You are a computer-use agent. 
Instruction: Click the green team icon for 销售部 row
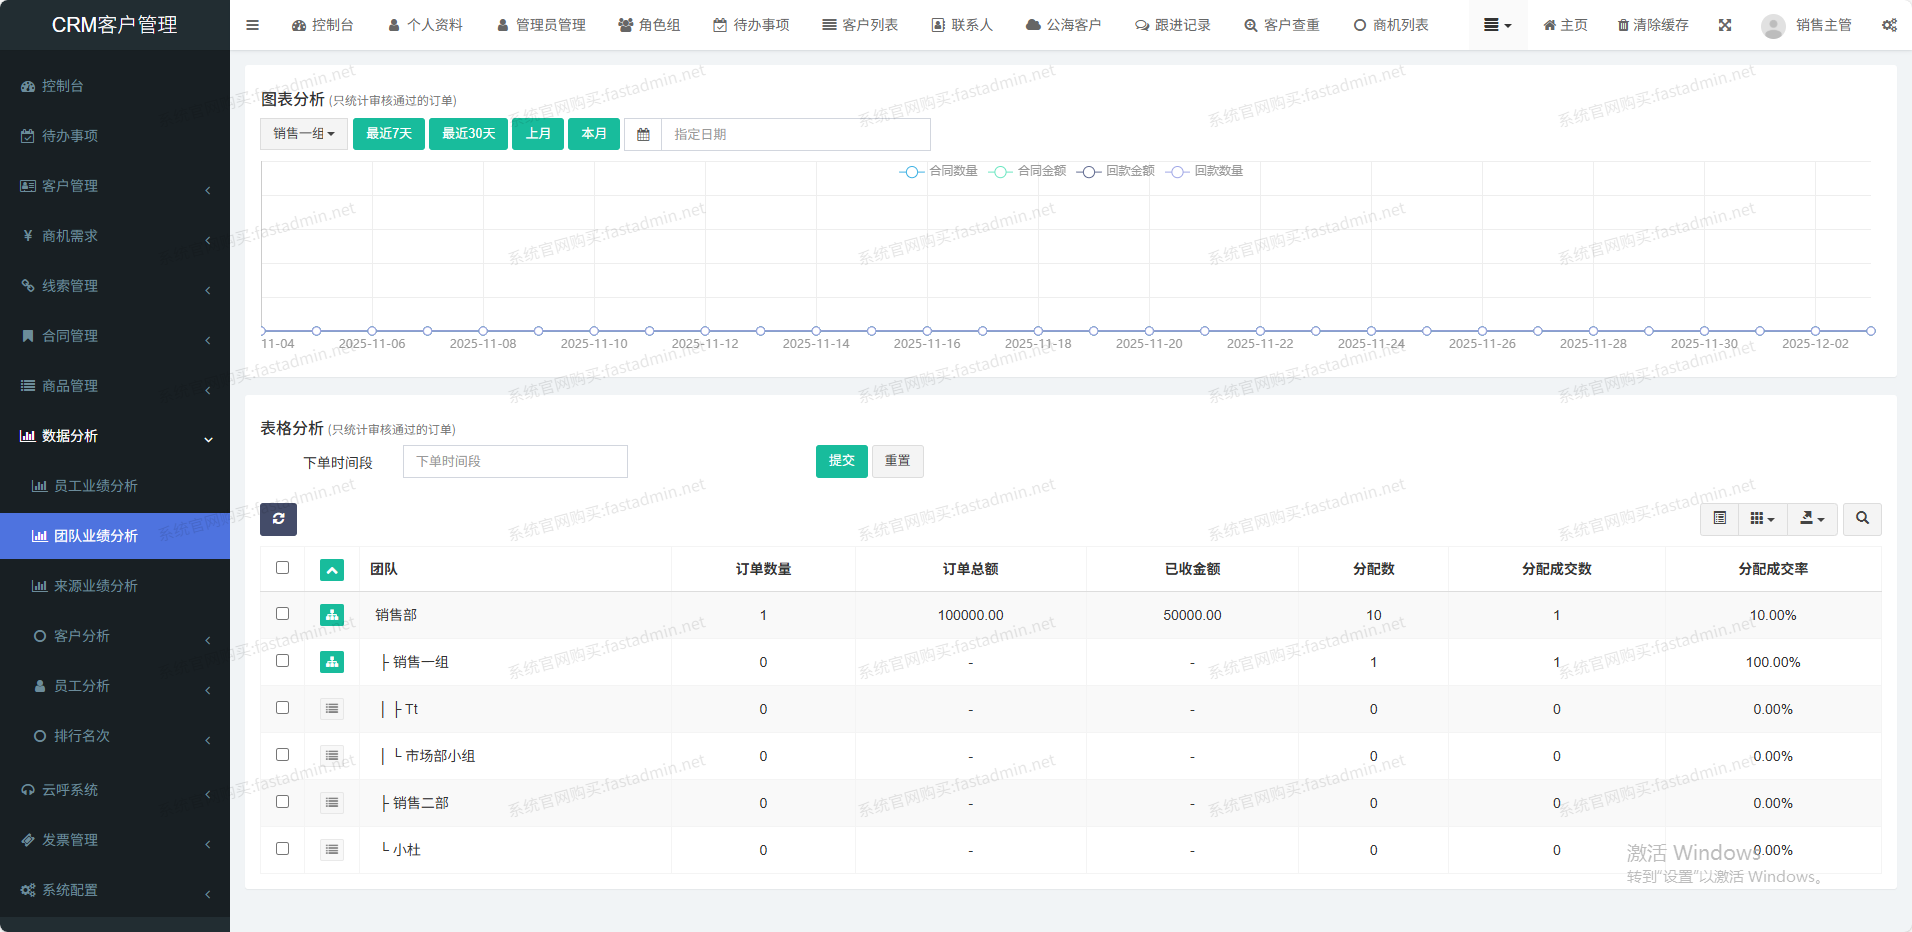tap(332, 615)
